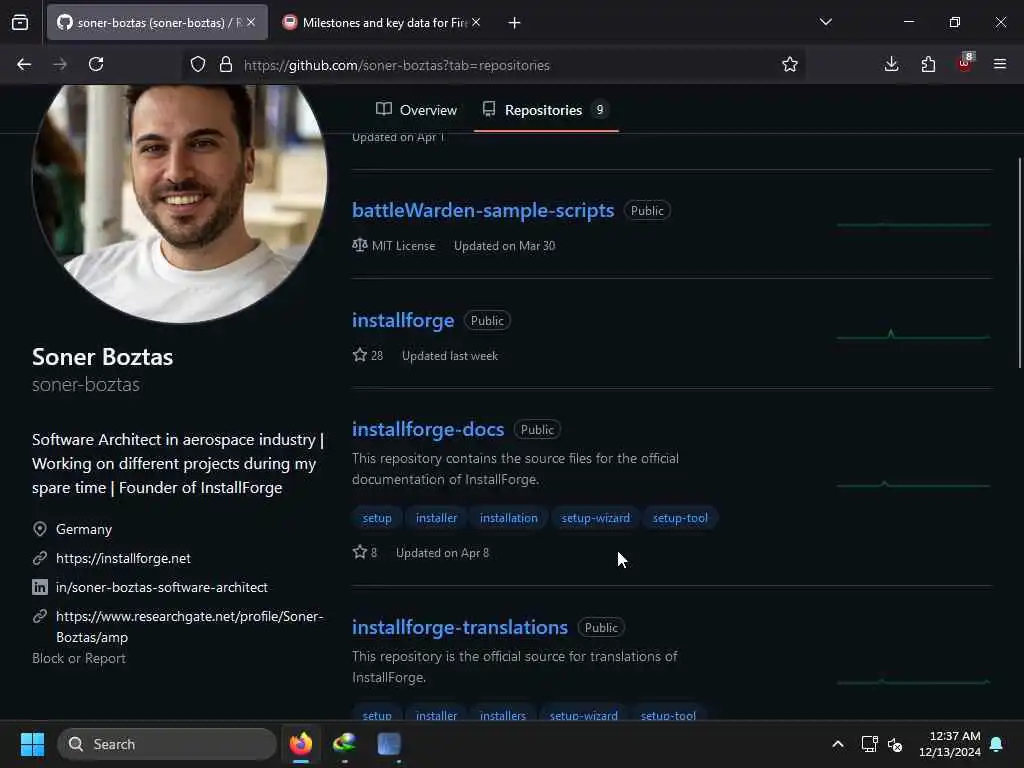
Task: Open the extensions puzzle icon
Action: pos(928,64)
